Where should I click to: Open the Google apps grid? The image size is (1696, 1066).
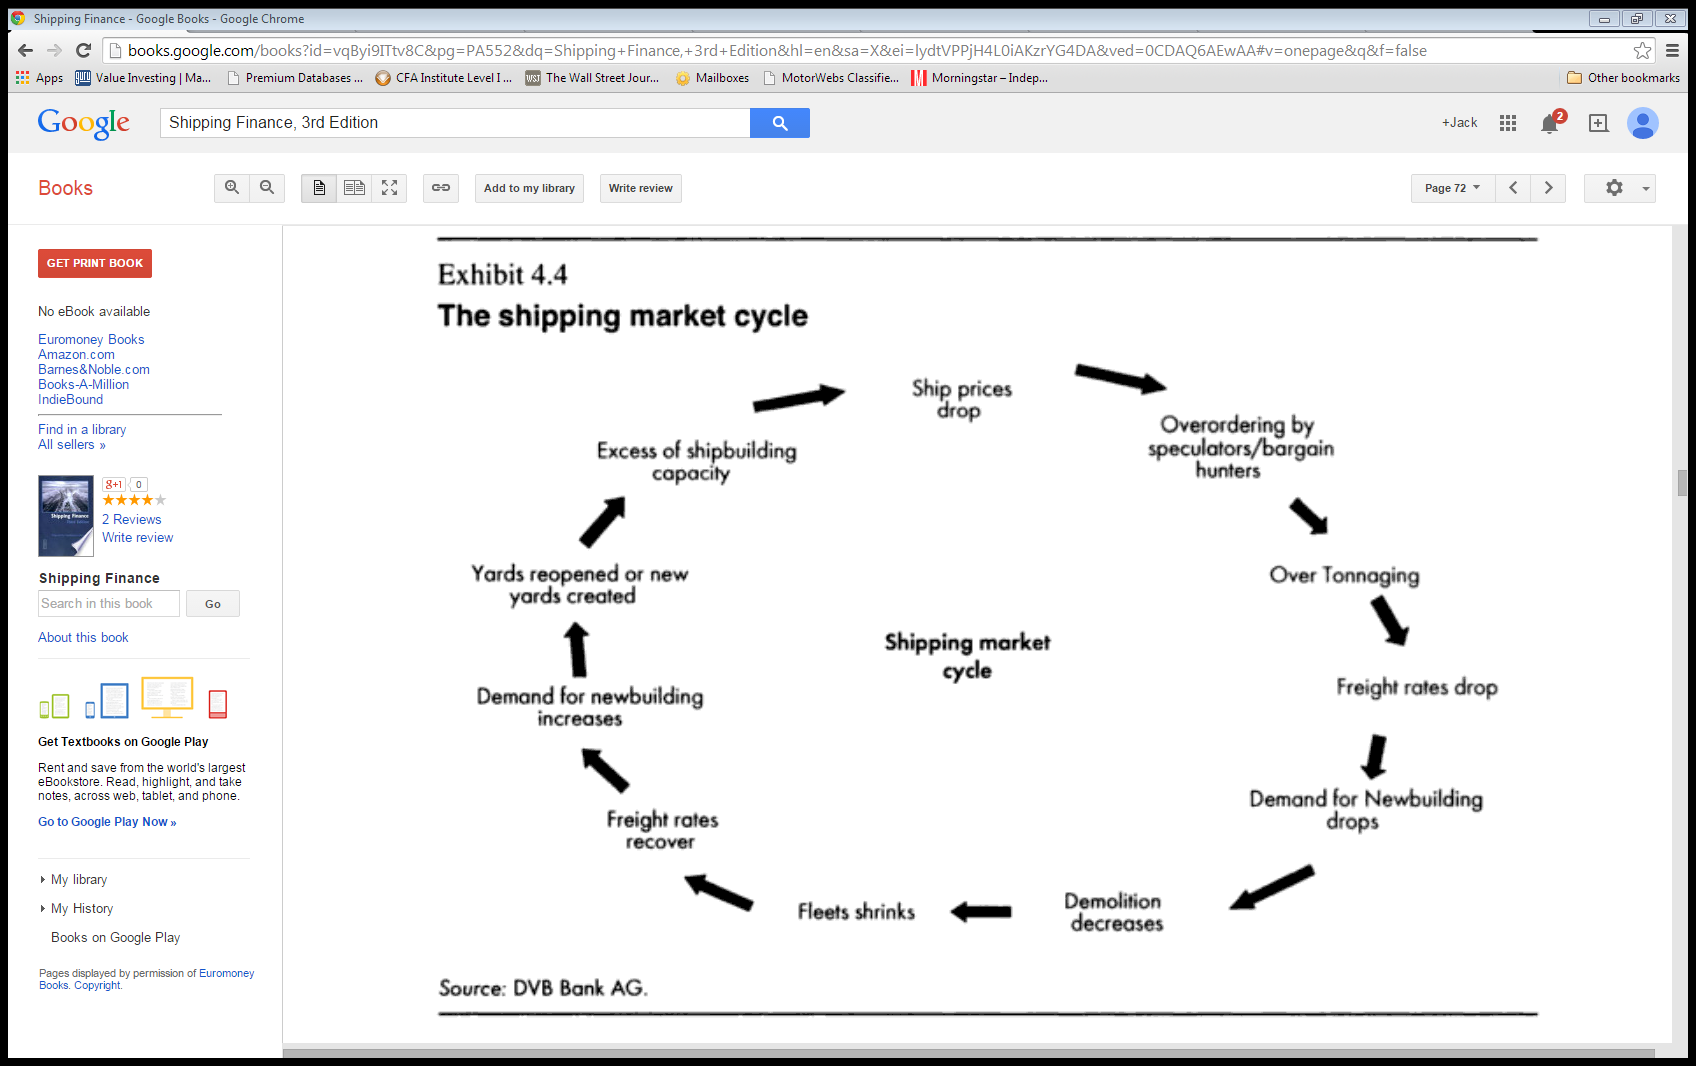tap(1507, 122)
